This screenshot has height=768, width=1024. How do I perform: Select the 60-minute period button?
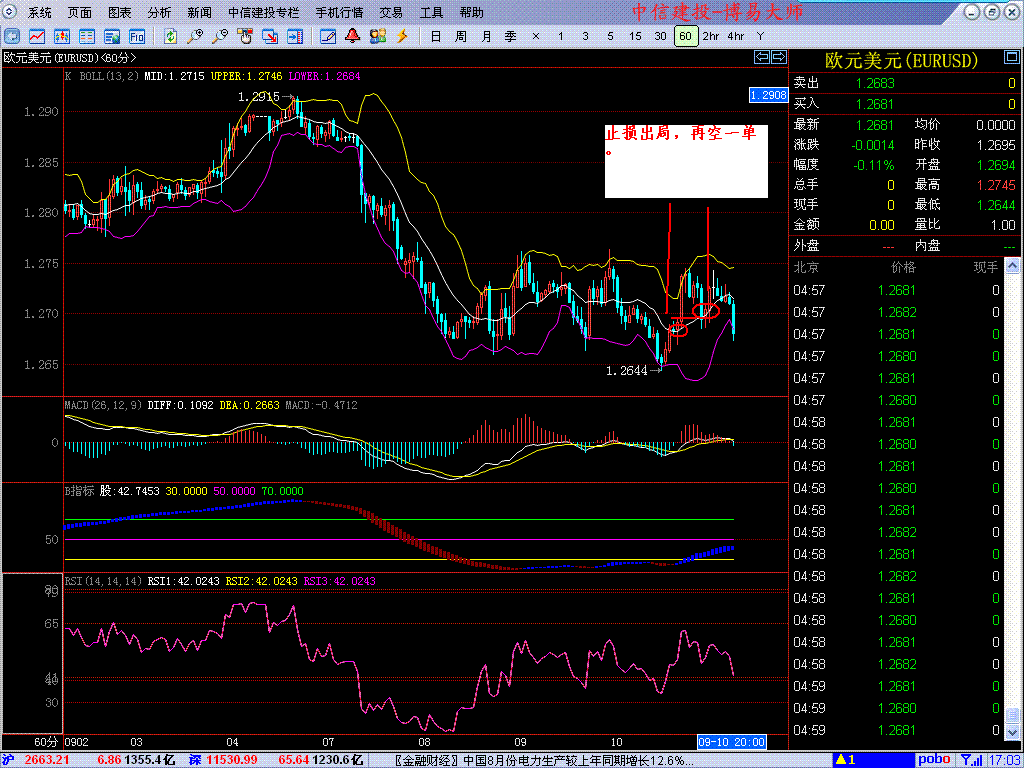[x=685, y=37]
